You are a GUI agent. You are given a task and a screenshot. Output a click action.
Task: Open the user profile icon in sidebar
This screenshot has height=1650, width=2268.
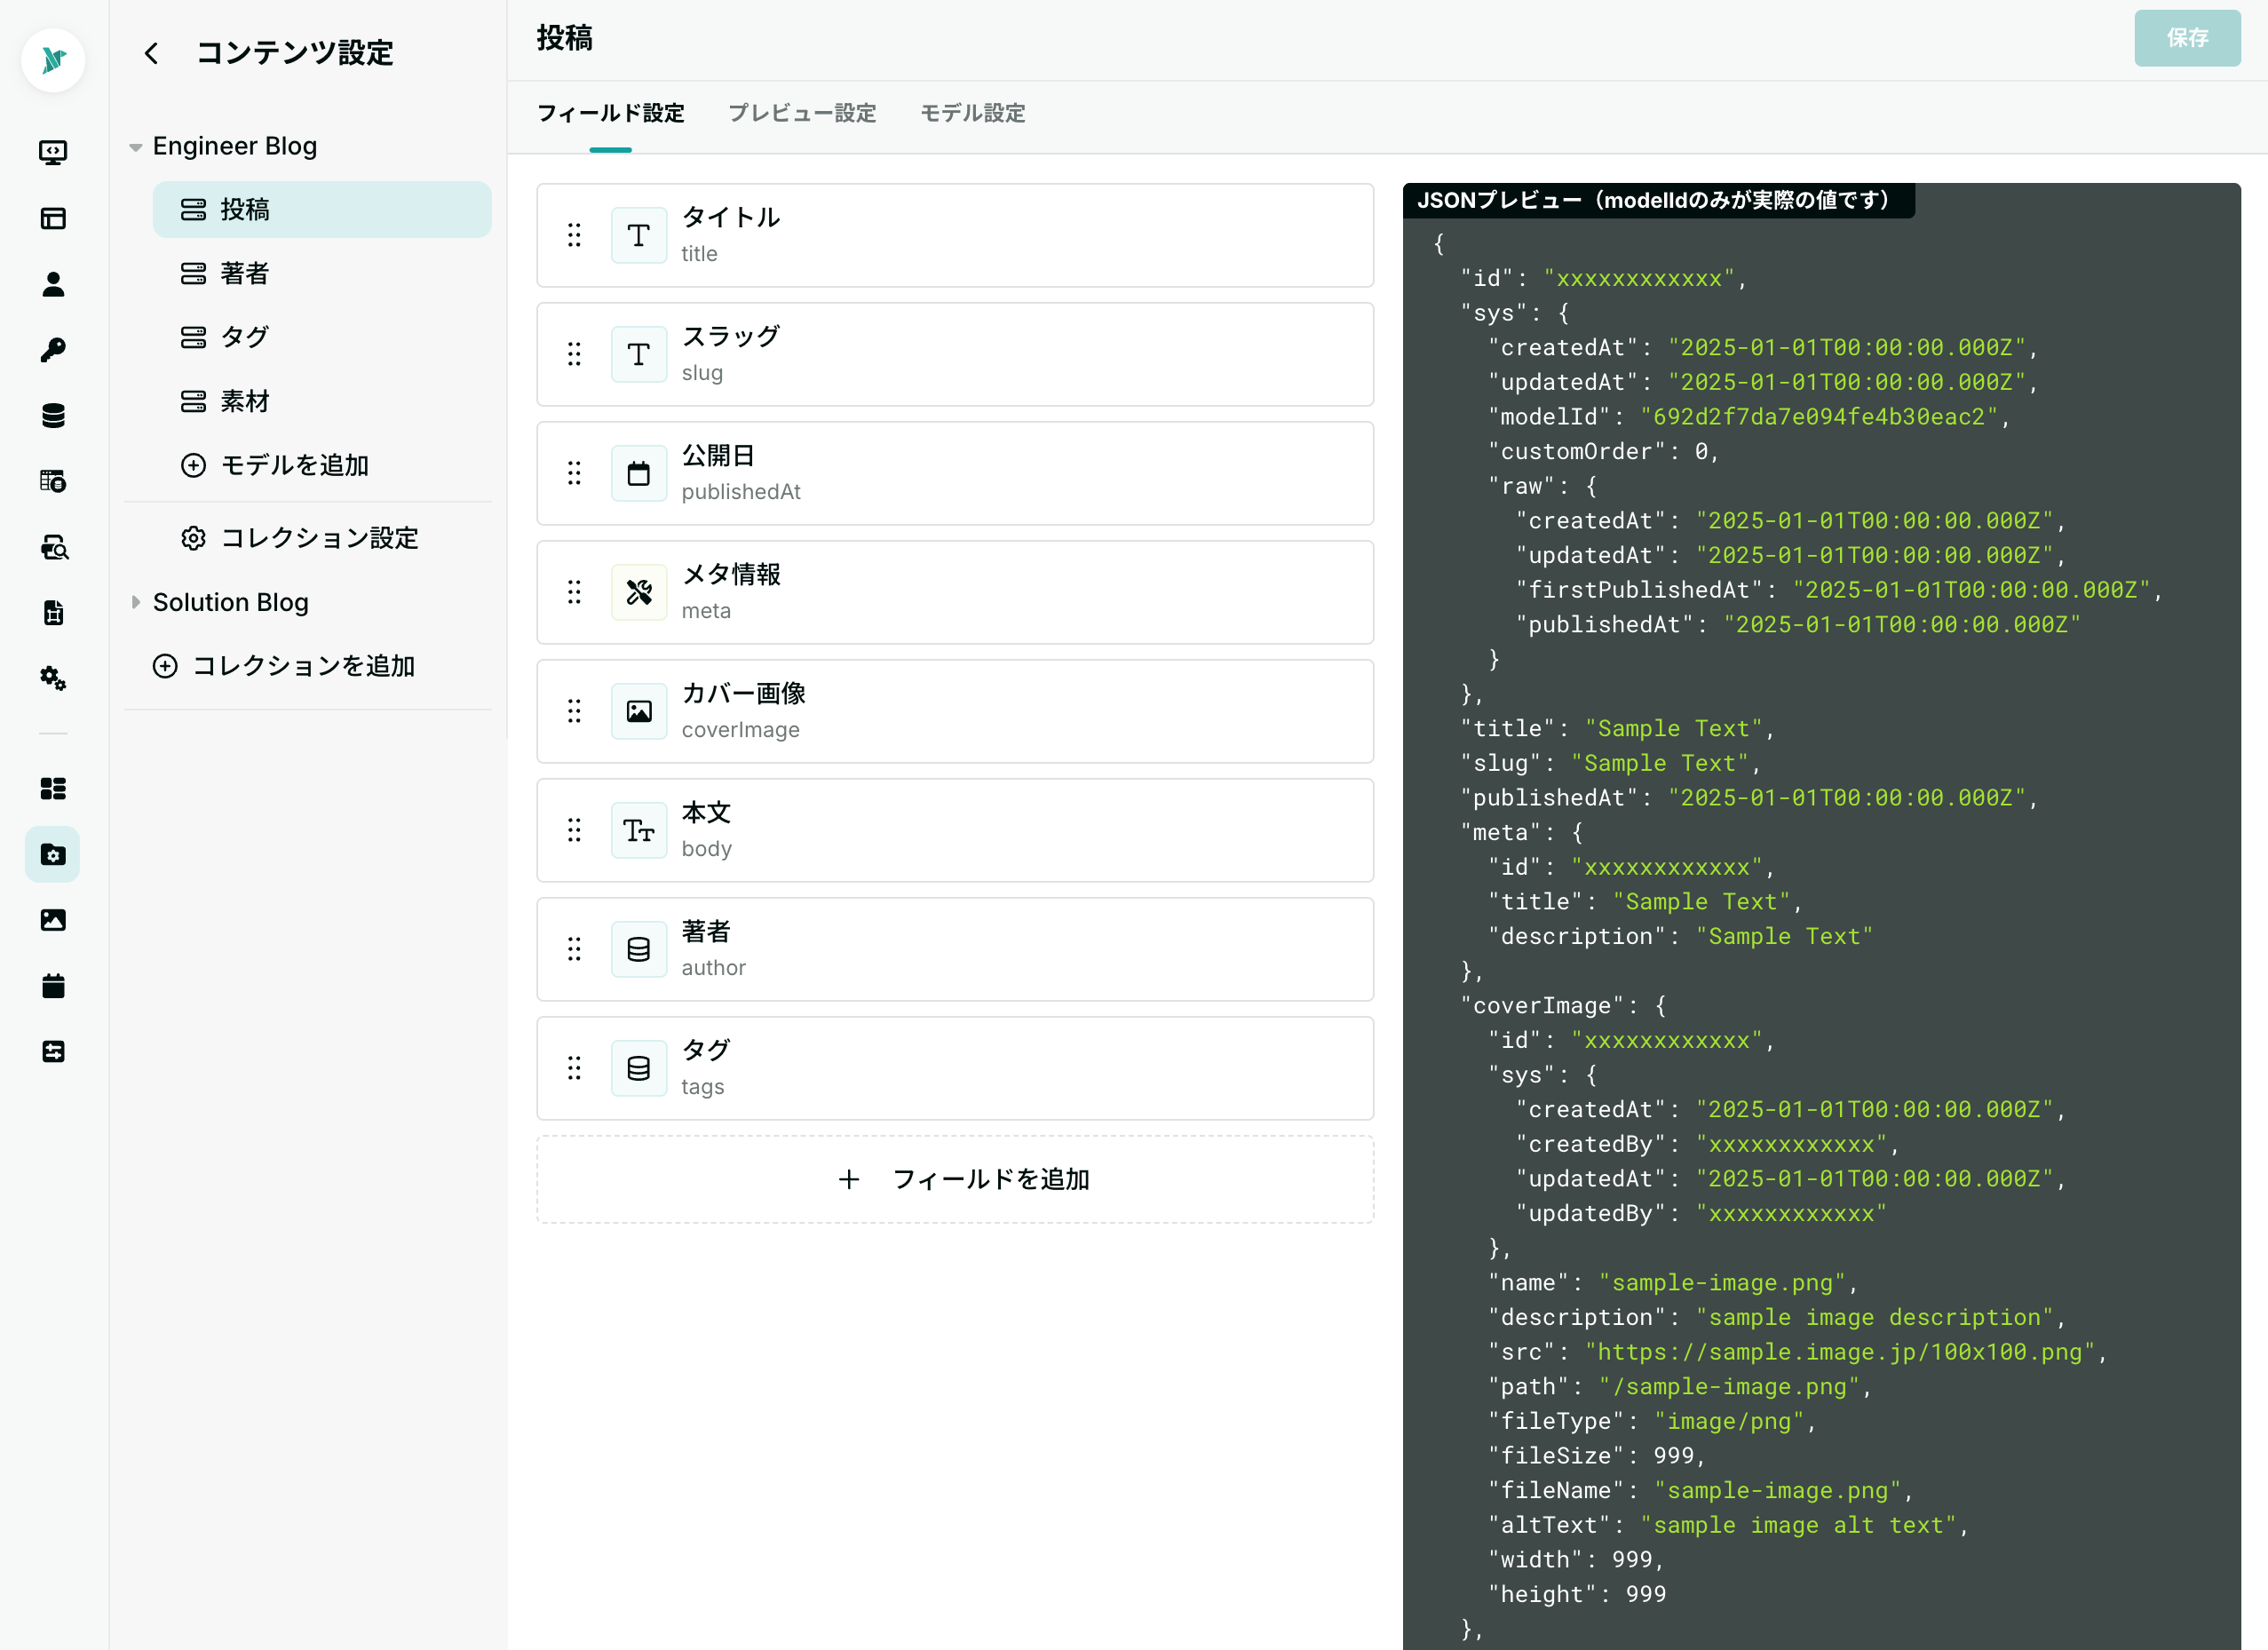pyautogui.click(x=53, y=285)
